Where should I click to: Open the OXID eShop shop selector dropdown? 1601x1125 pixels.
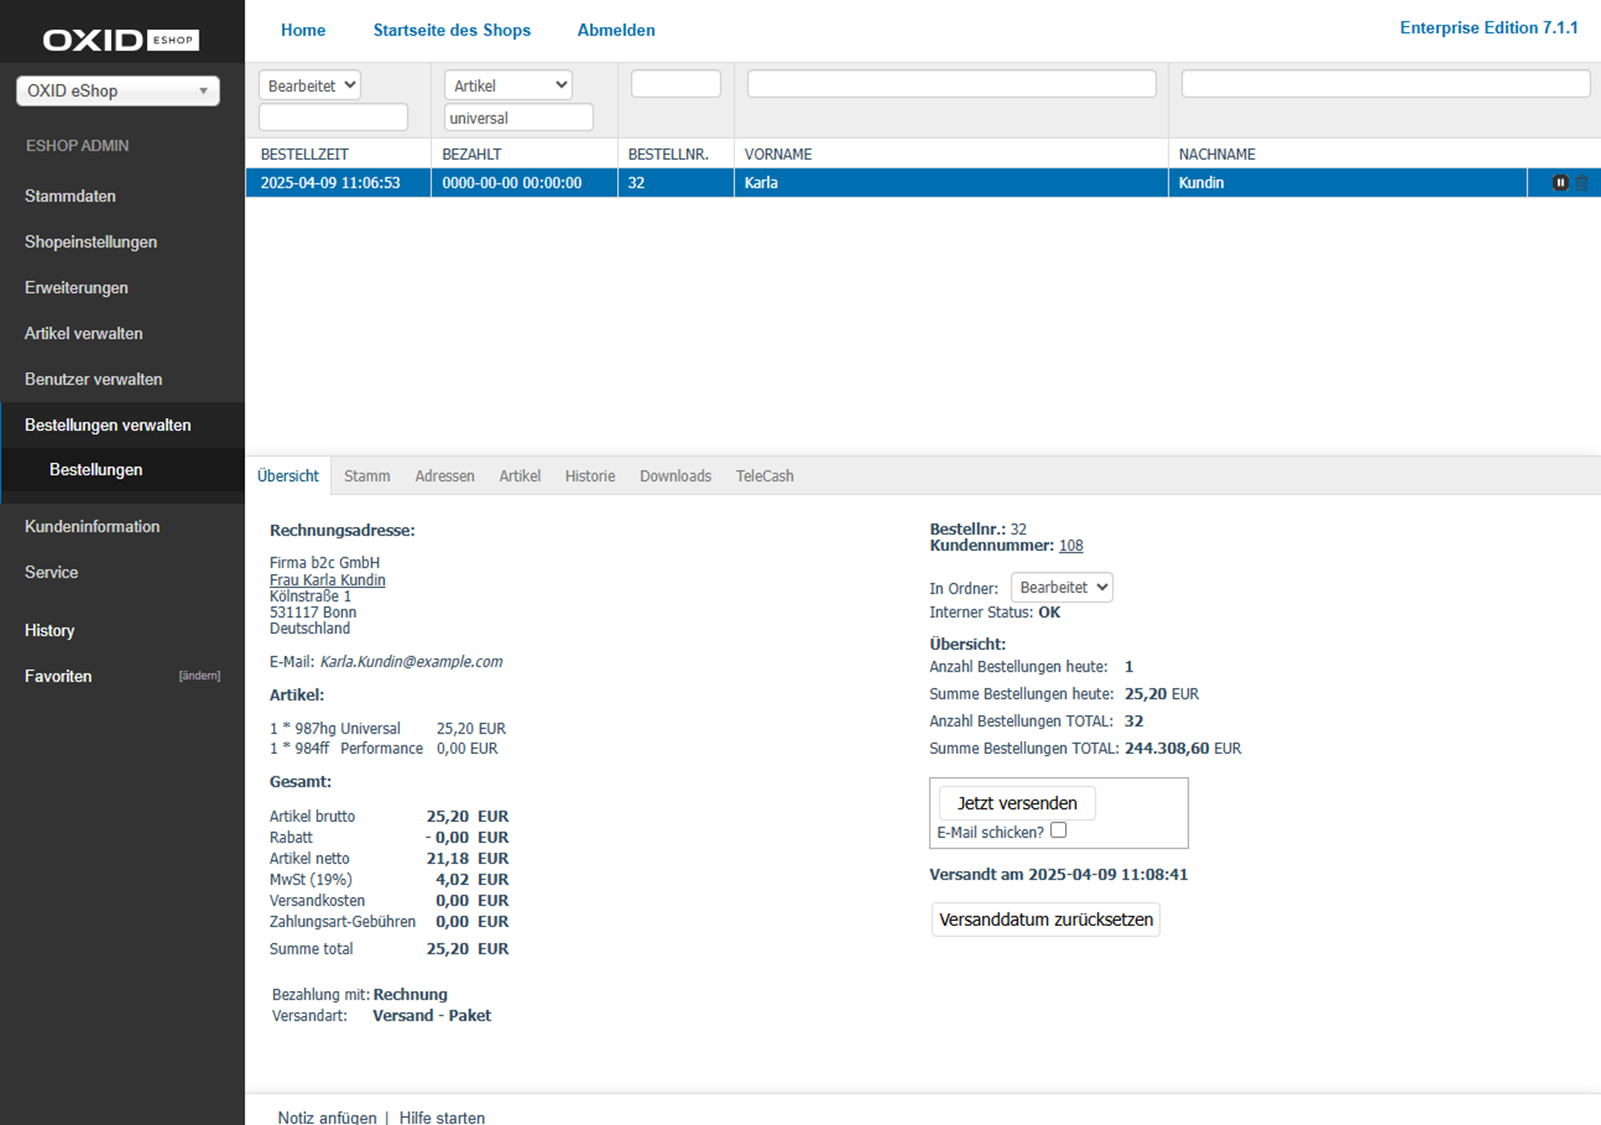tap(118, 91)
